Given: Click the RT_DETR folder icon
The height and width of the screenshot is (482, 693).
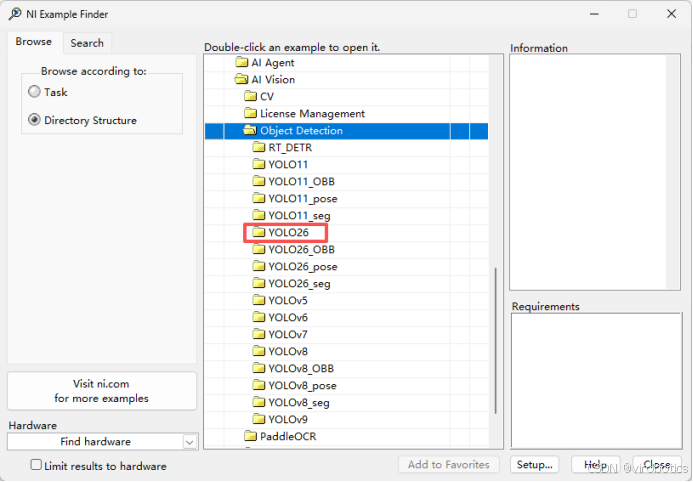Looking at the screenshot, I should (x=259, y=147).
